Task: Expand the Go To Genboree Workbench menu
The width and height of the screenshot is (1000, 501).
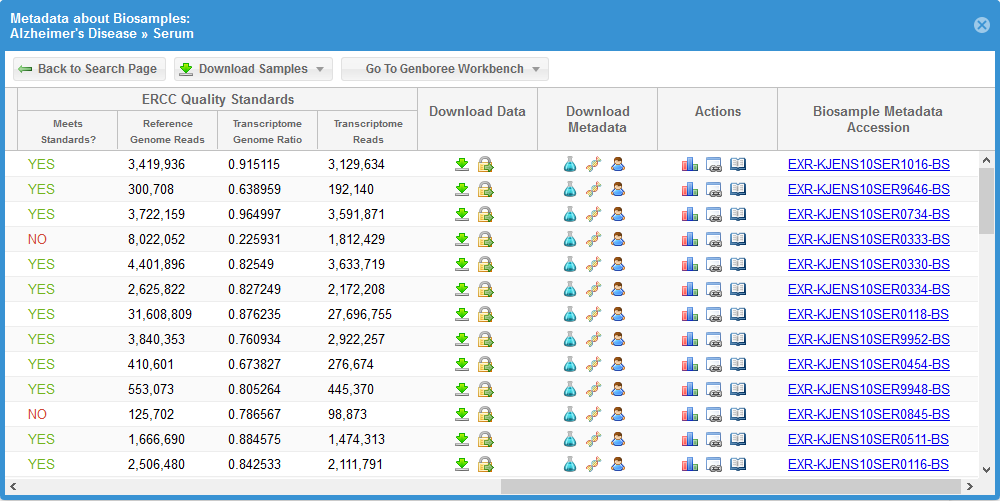Action: (445, 69)
